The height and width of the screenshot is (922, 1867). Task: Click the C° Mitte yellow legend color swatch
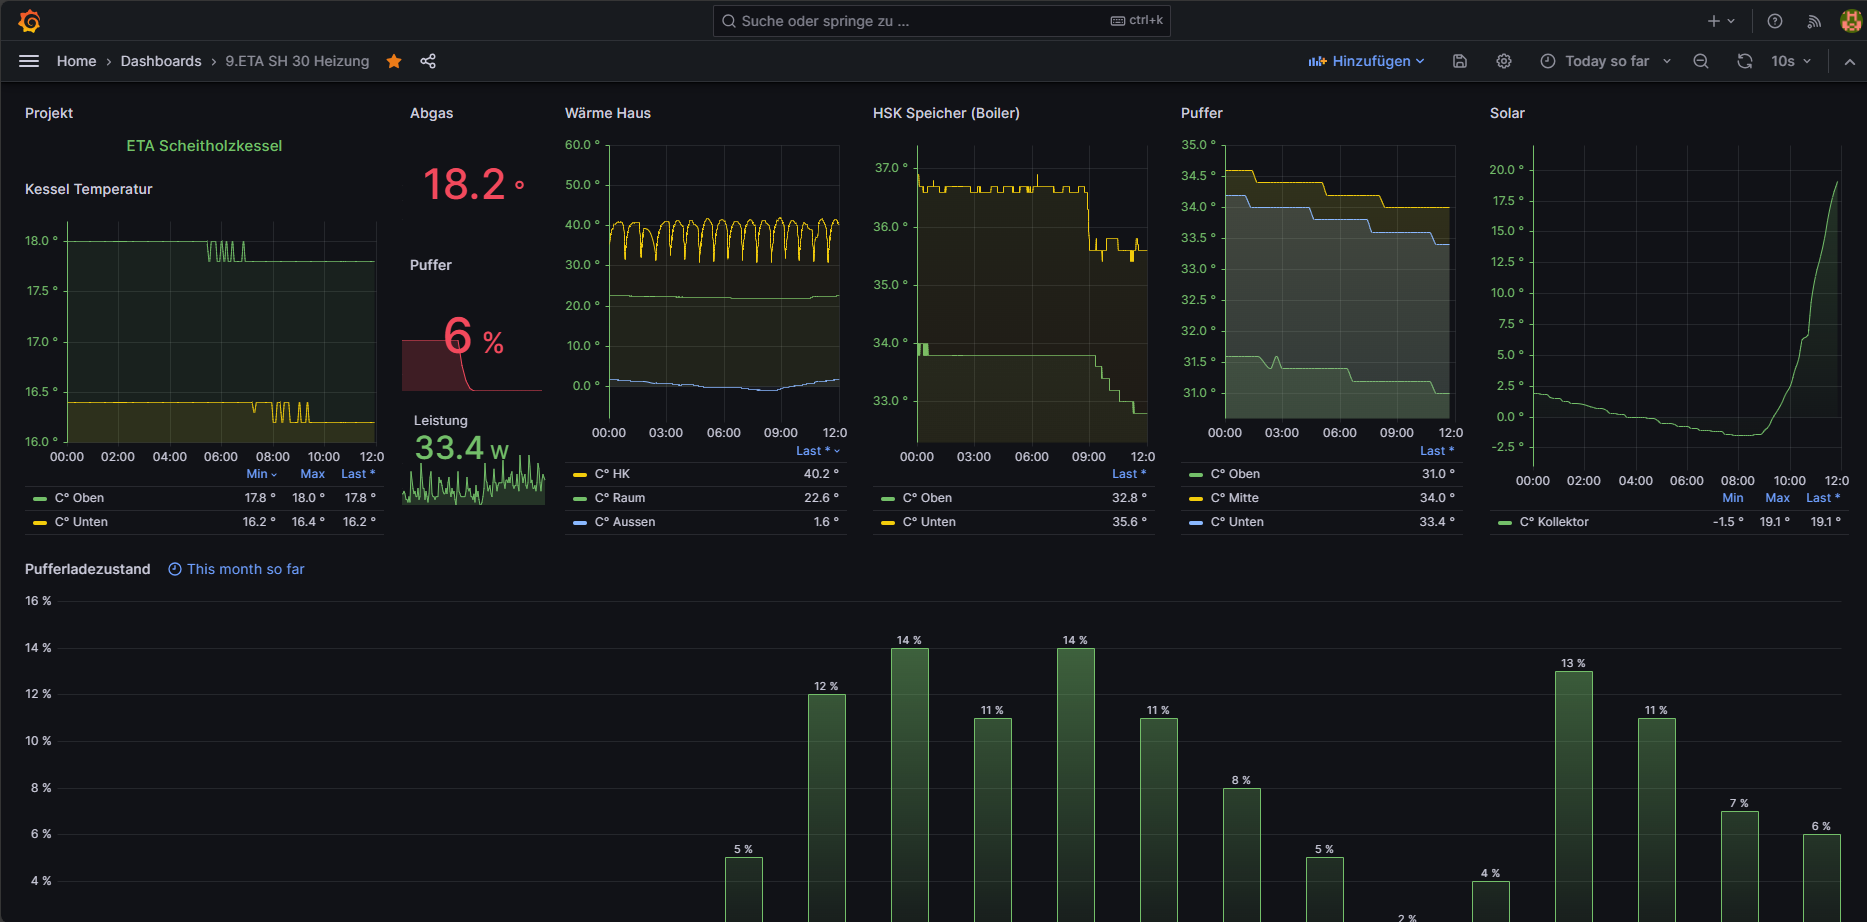pos(1196,498)
